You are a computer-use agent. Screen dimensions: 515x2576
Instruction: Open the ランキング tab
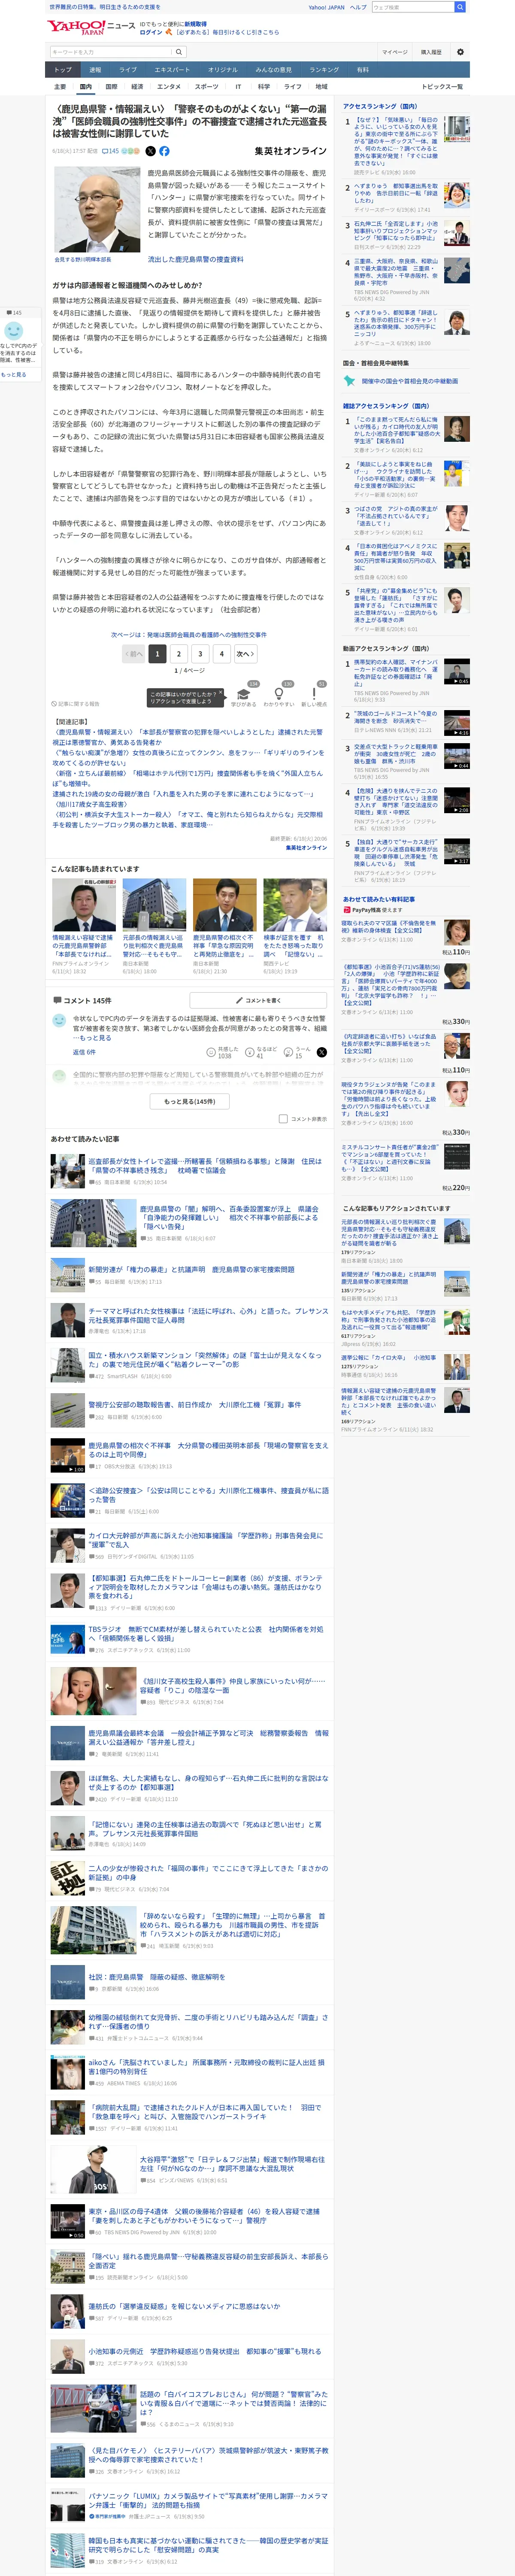323,70
